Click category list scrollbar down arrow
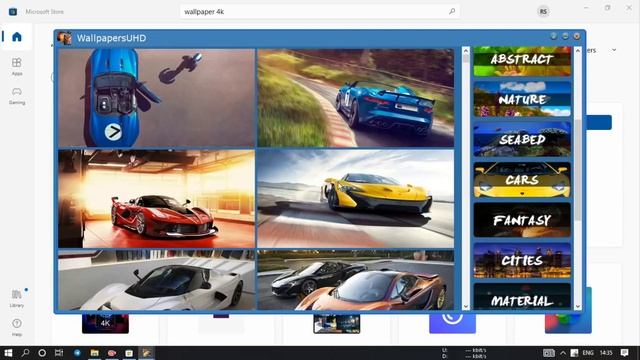640x360 pixels. pos(578,306)
